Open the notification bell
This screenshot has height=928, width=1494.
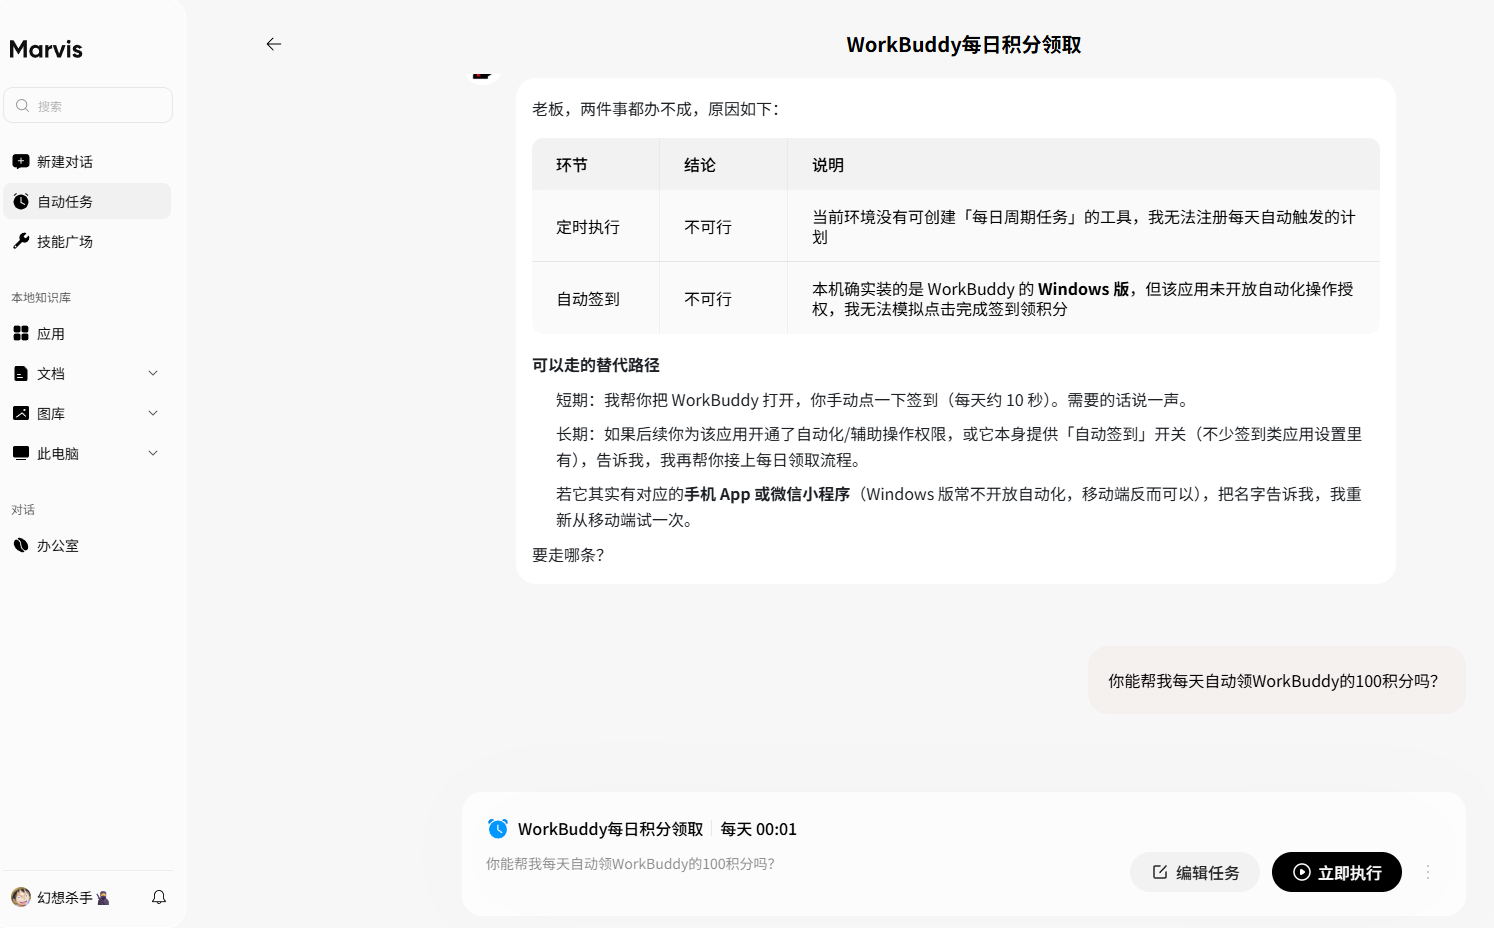(158, 897)
